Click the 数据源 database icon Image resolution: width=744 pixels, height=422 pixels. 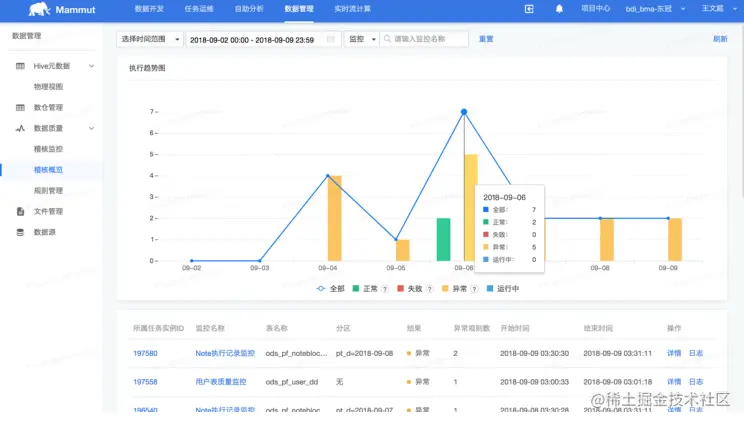click(x=20, y=232)
